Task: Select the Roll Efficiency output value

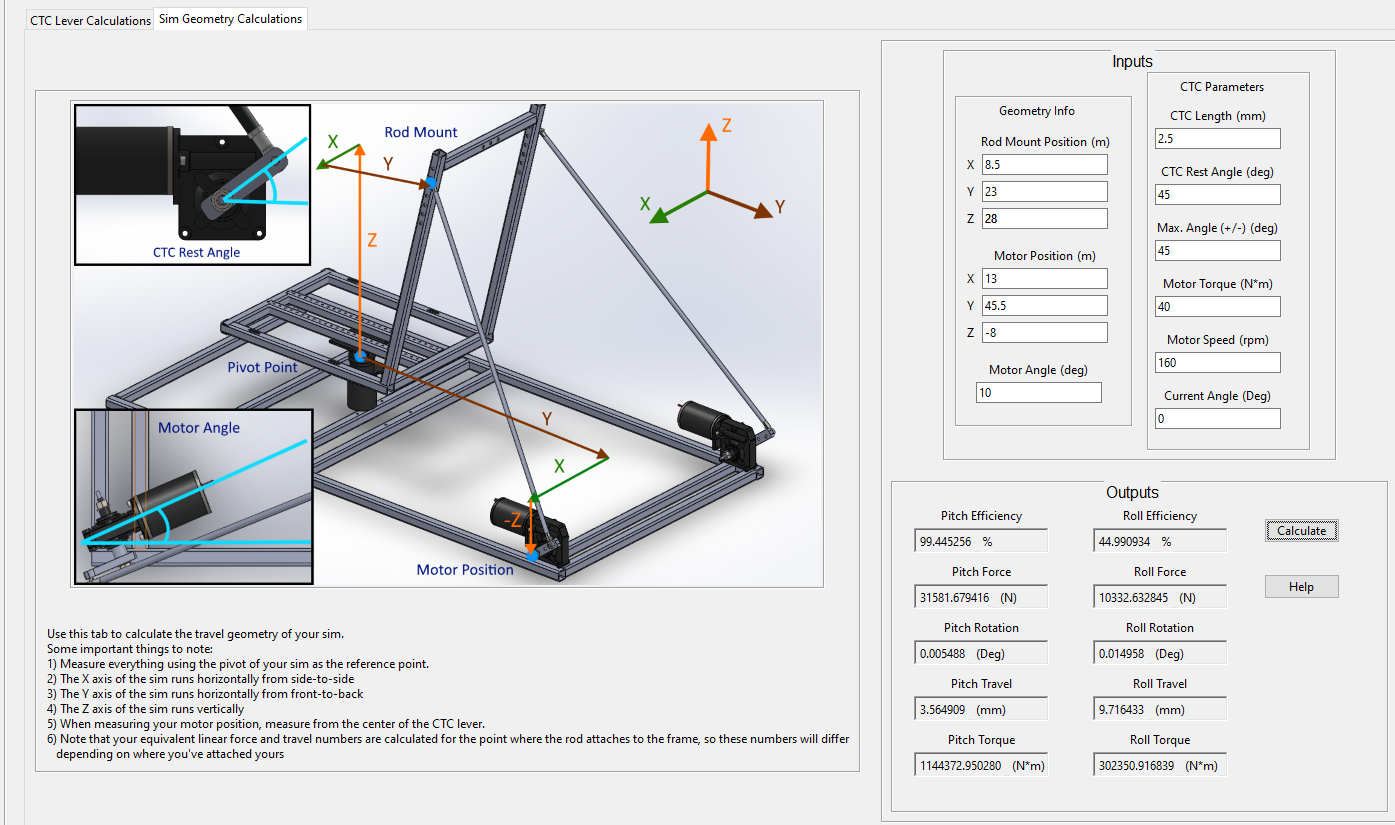Action: click(1160, 541)
